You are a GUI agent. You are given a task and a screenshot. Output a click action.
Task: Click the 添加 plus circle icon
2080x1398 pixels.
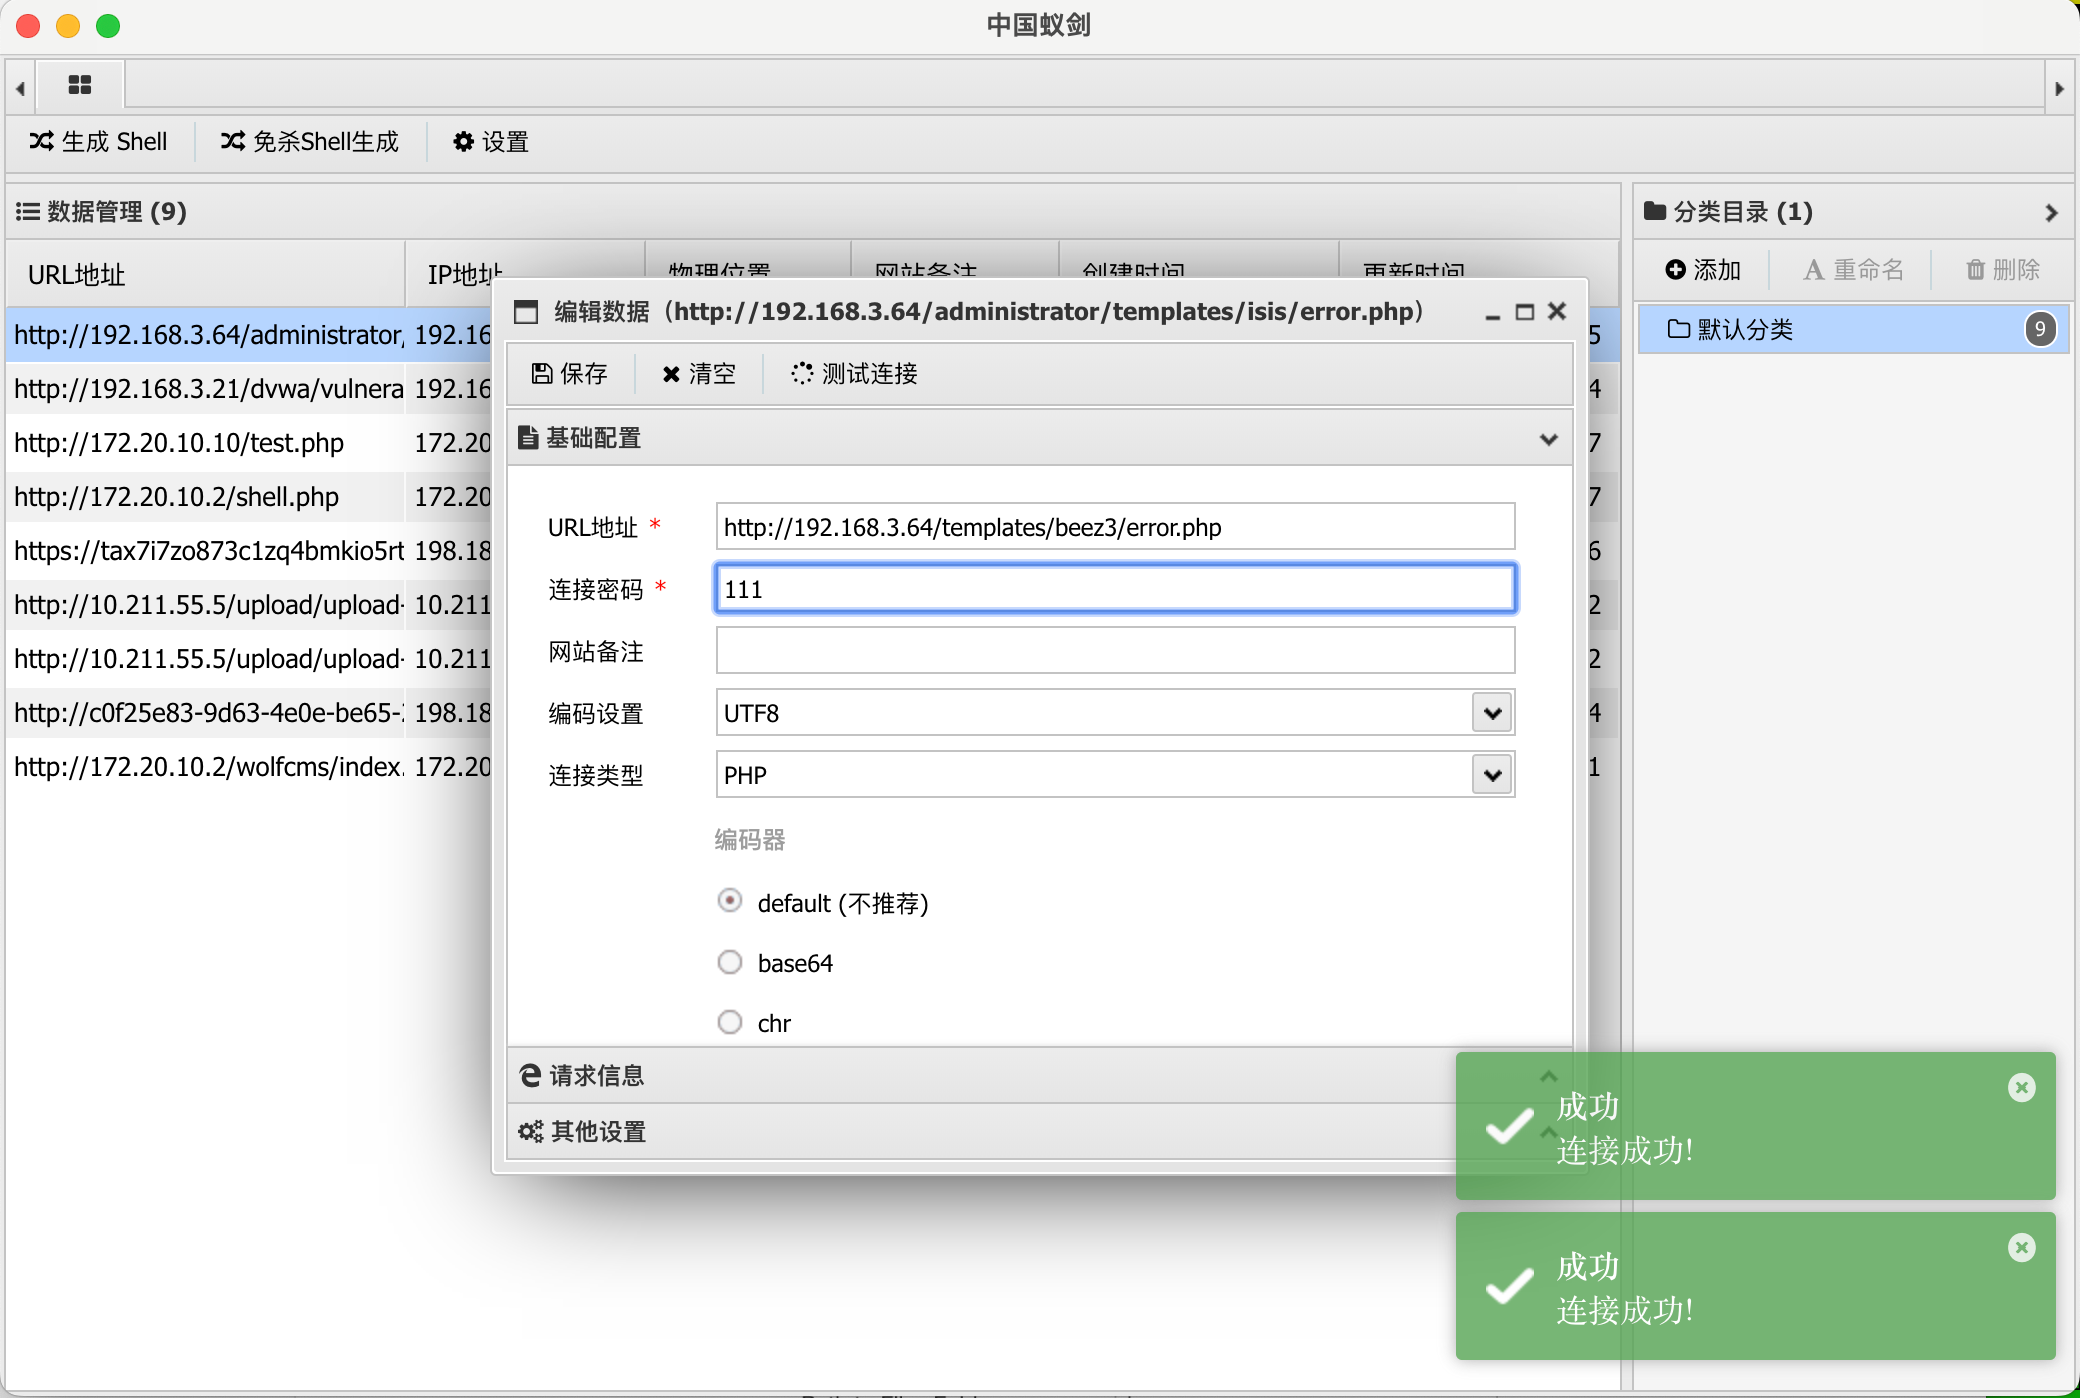[1676, 269]
